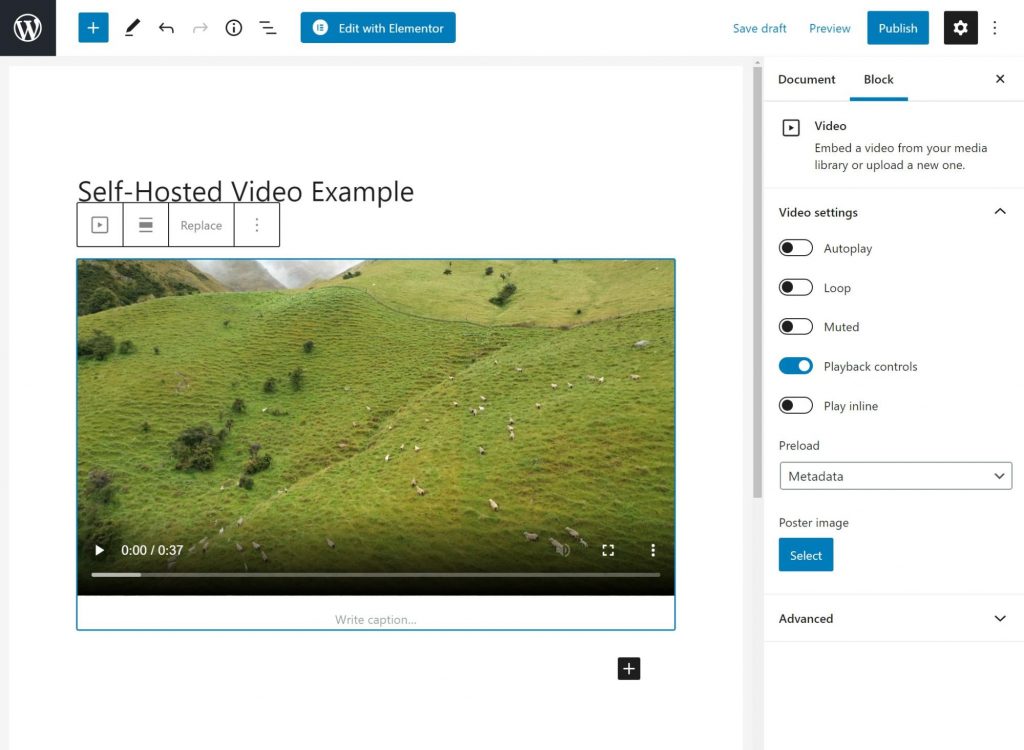This screenshot has height=750, width=1024.
Task: Open the block inserter plus button
Action: [93, 28]
